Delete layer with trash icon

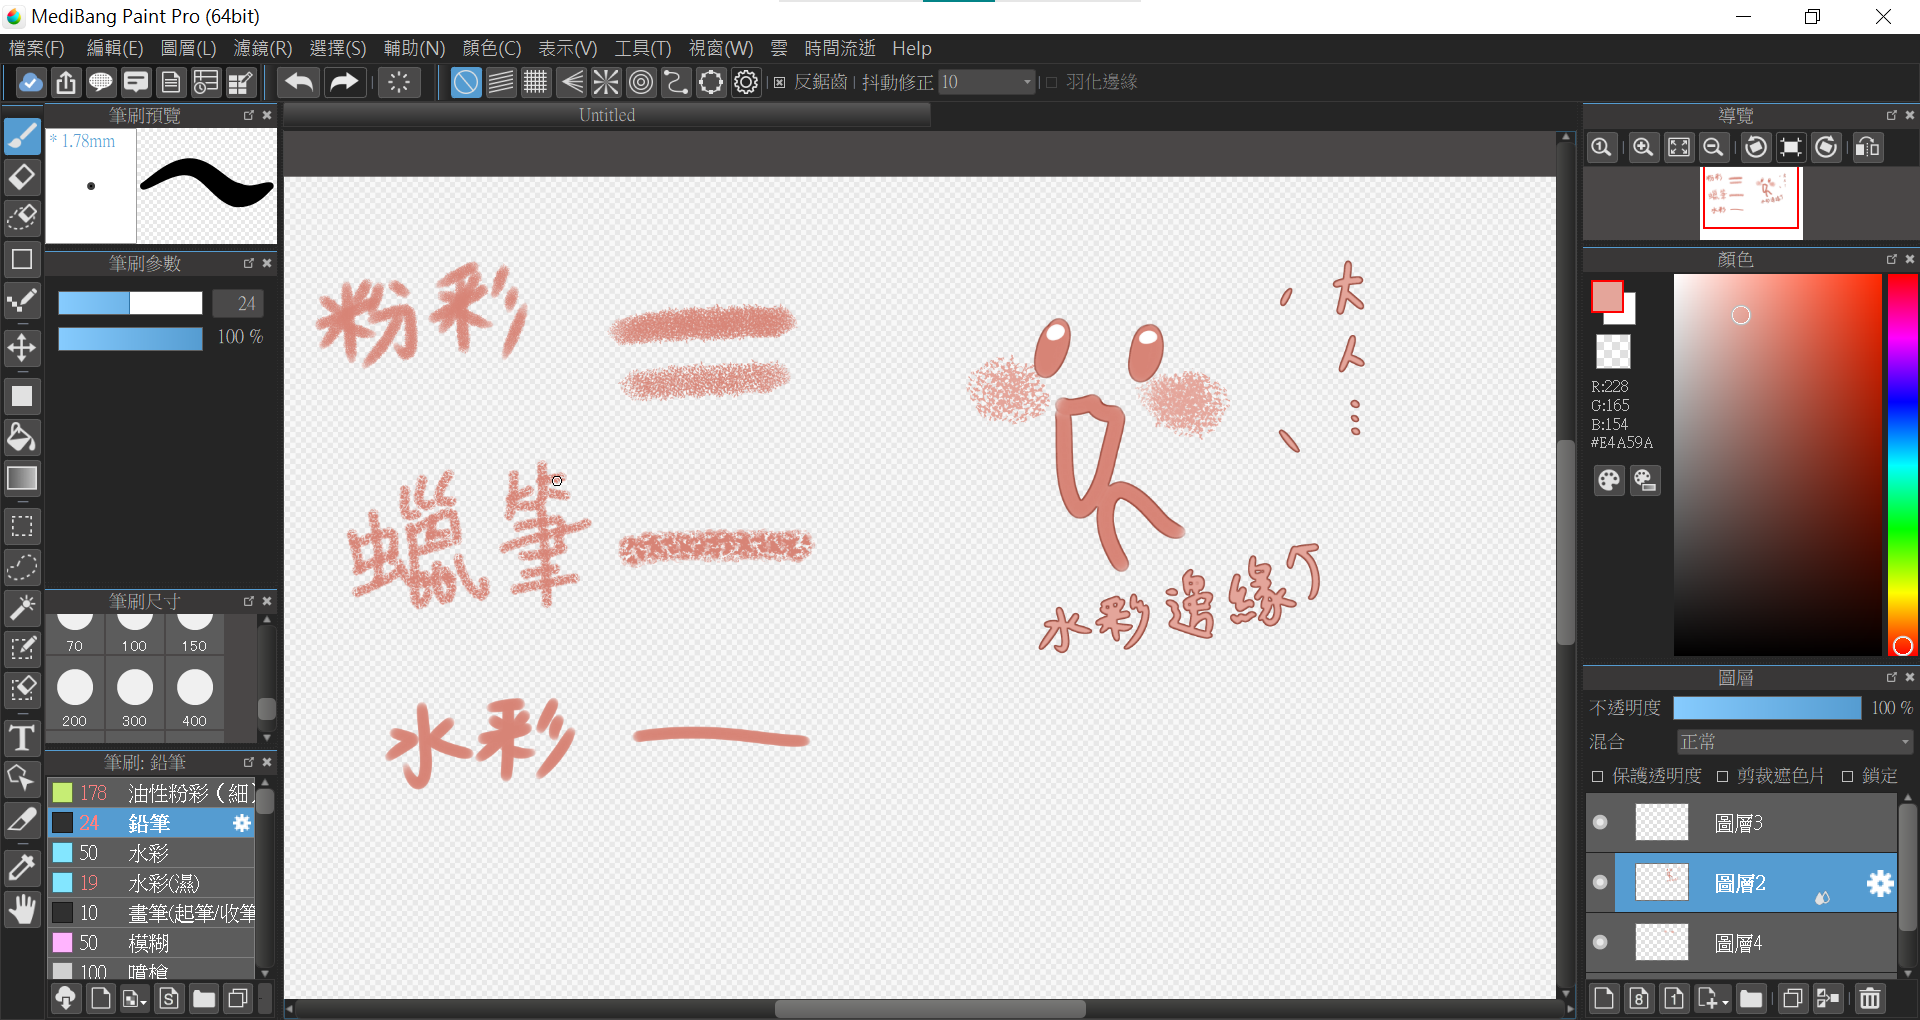(x=1870, y=998)
